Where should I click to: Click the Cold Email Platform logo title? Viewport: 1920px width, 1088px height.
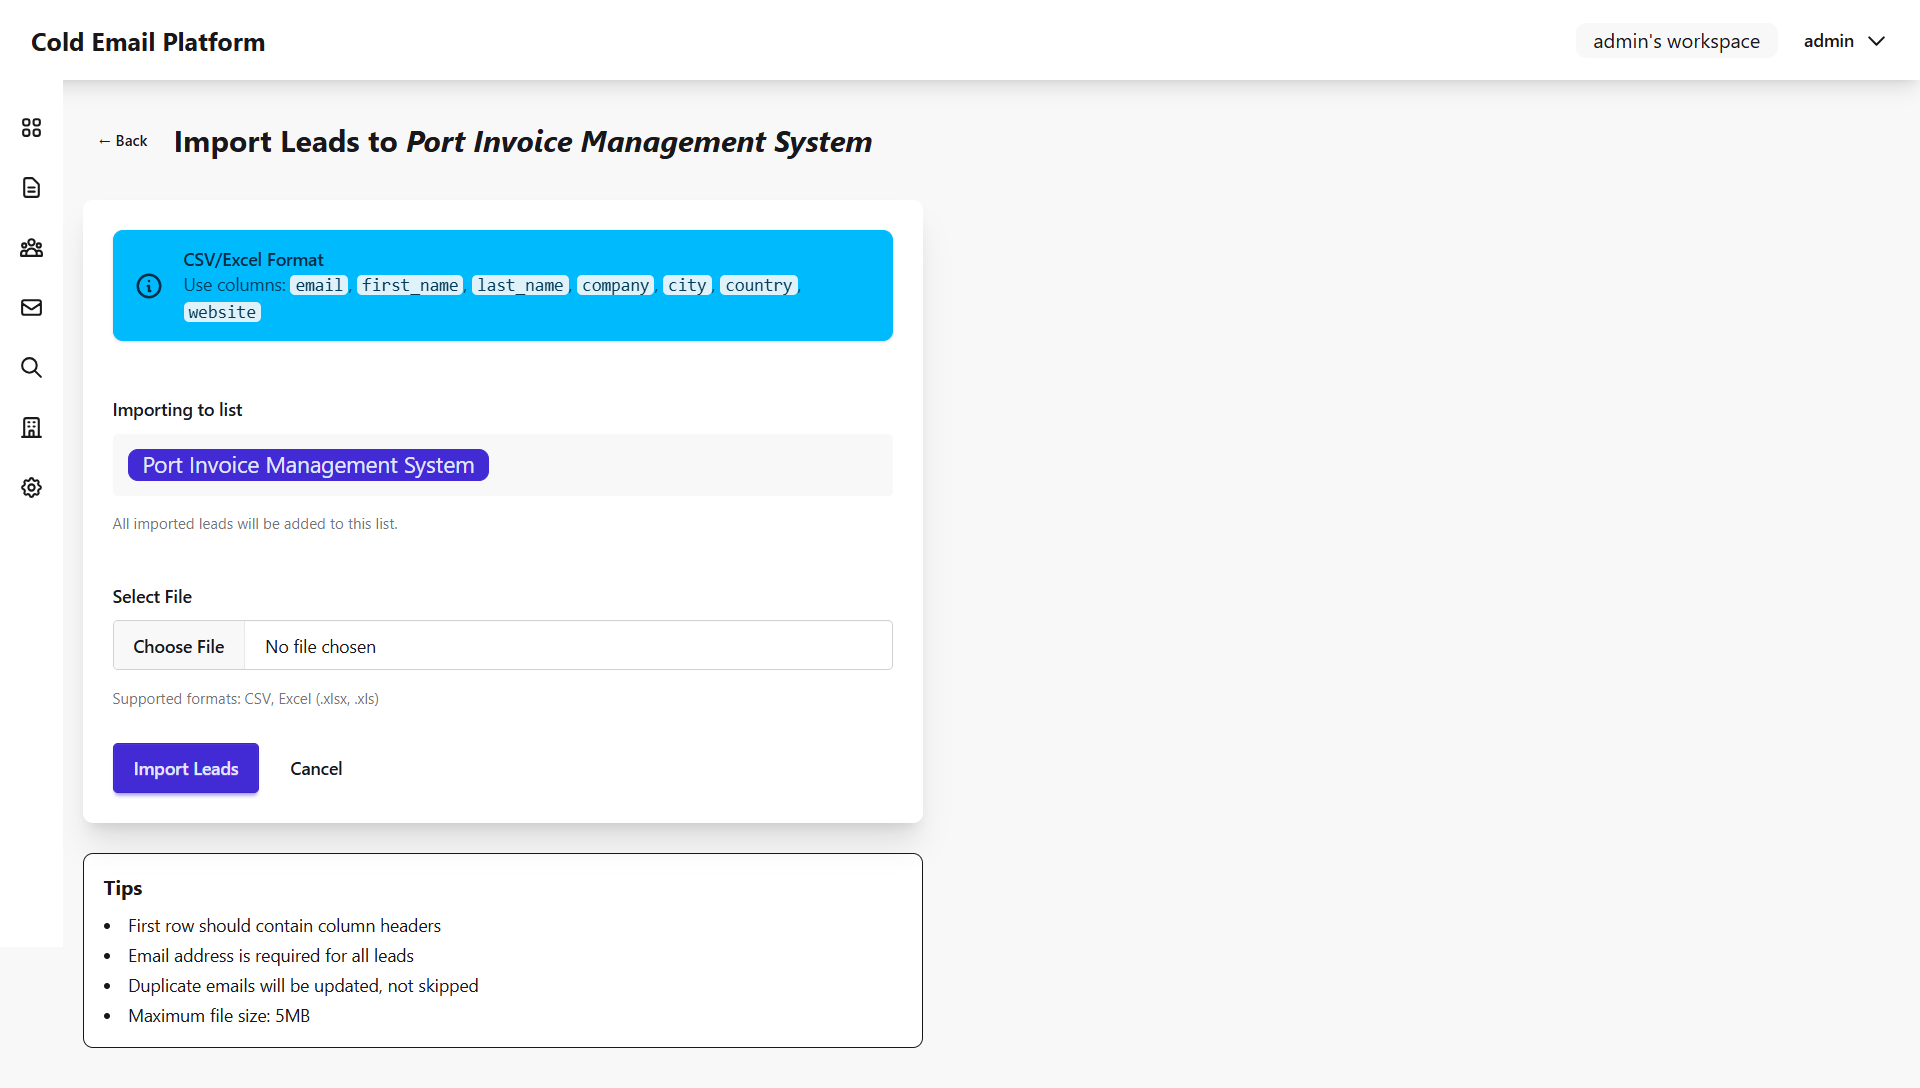tap(148, 42)
